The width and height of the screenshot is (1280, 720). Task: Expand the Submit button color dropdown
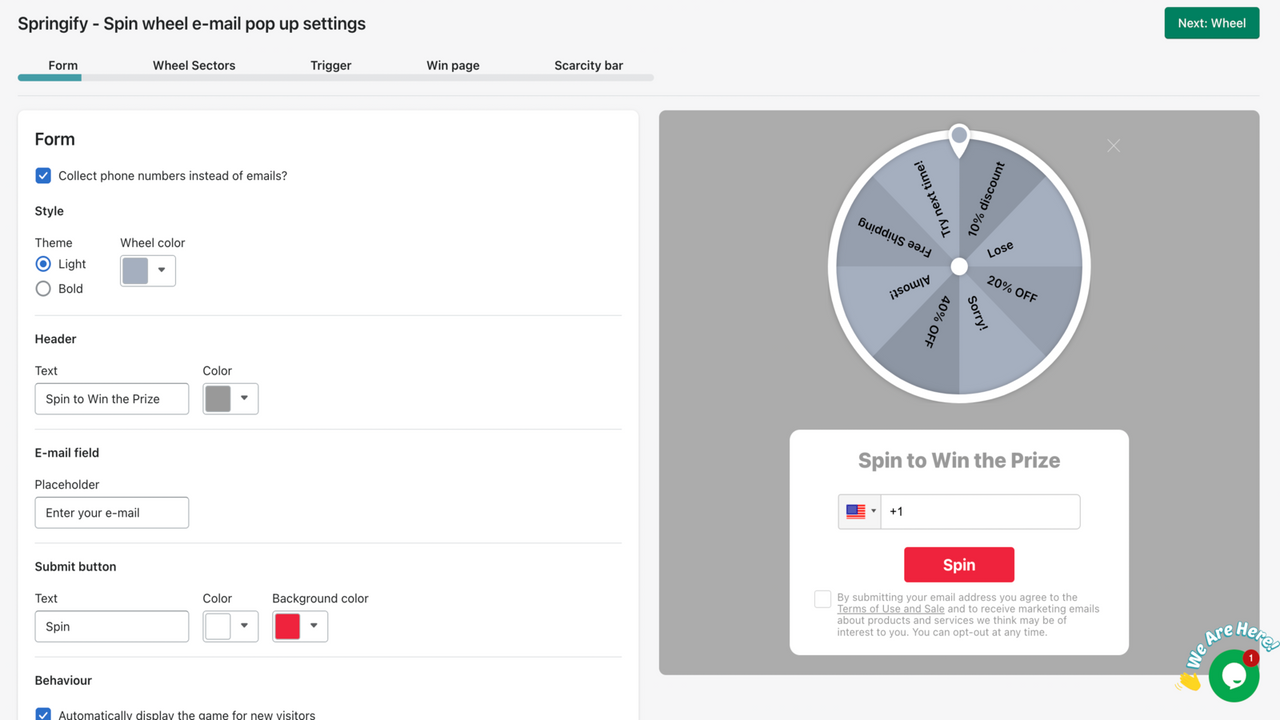pyautogui.click(x=243, y=626)
